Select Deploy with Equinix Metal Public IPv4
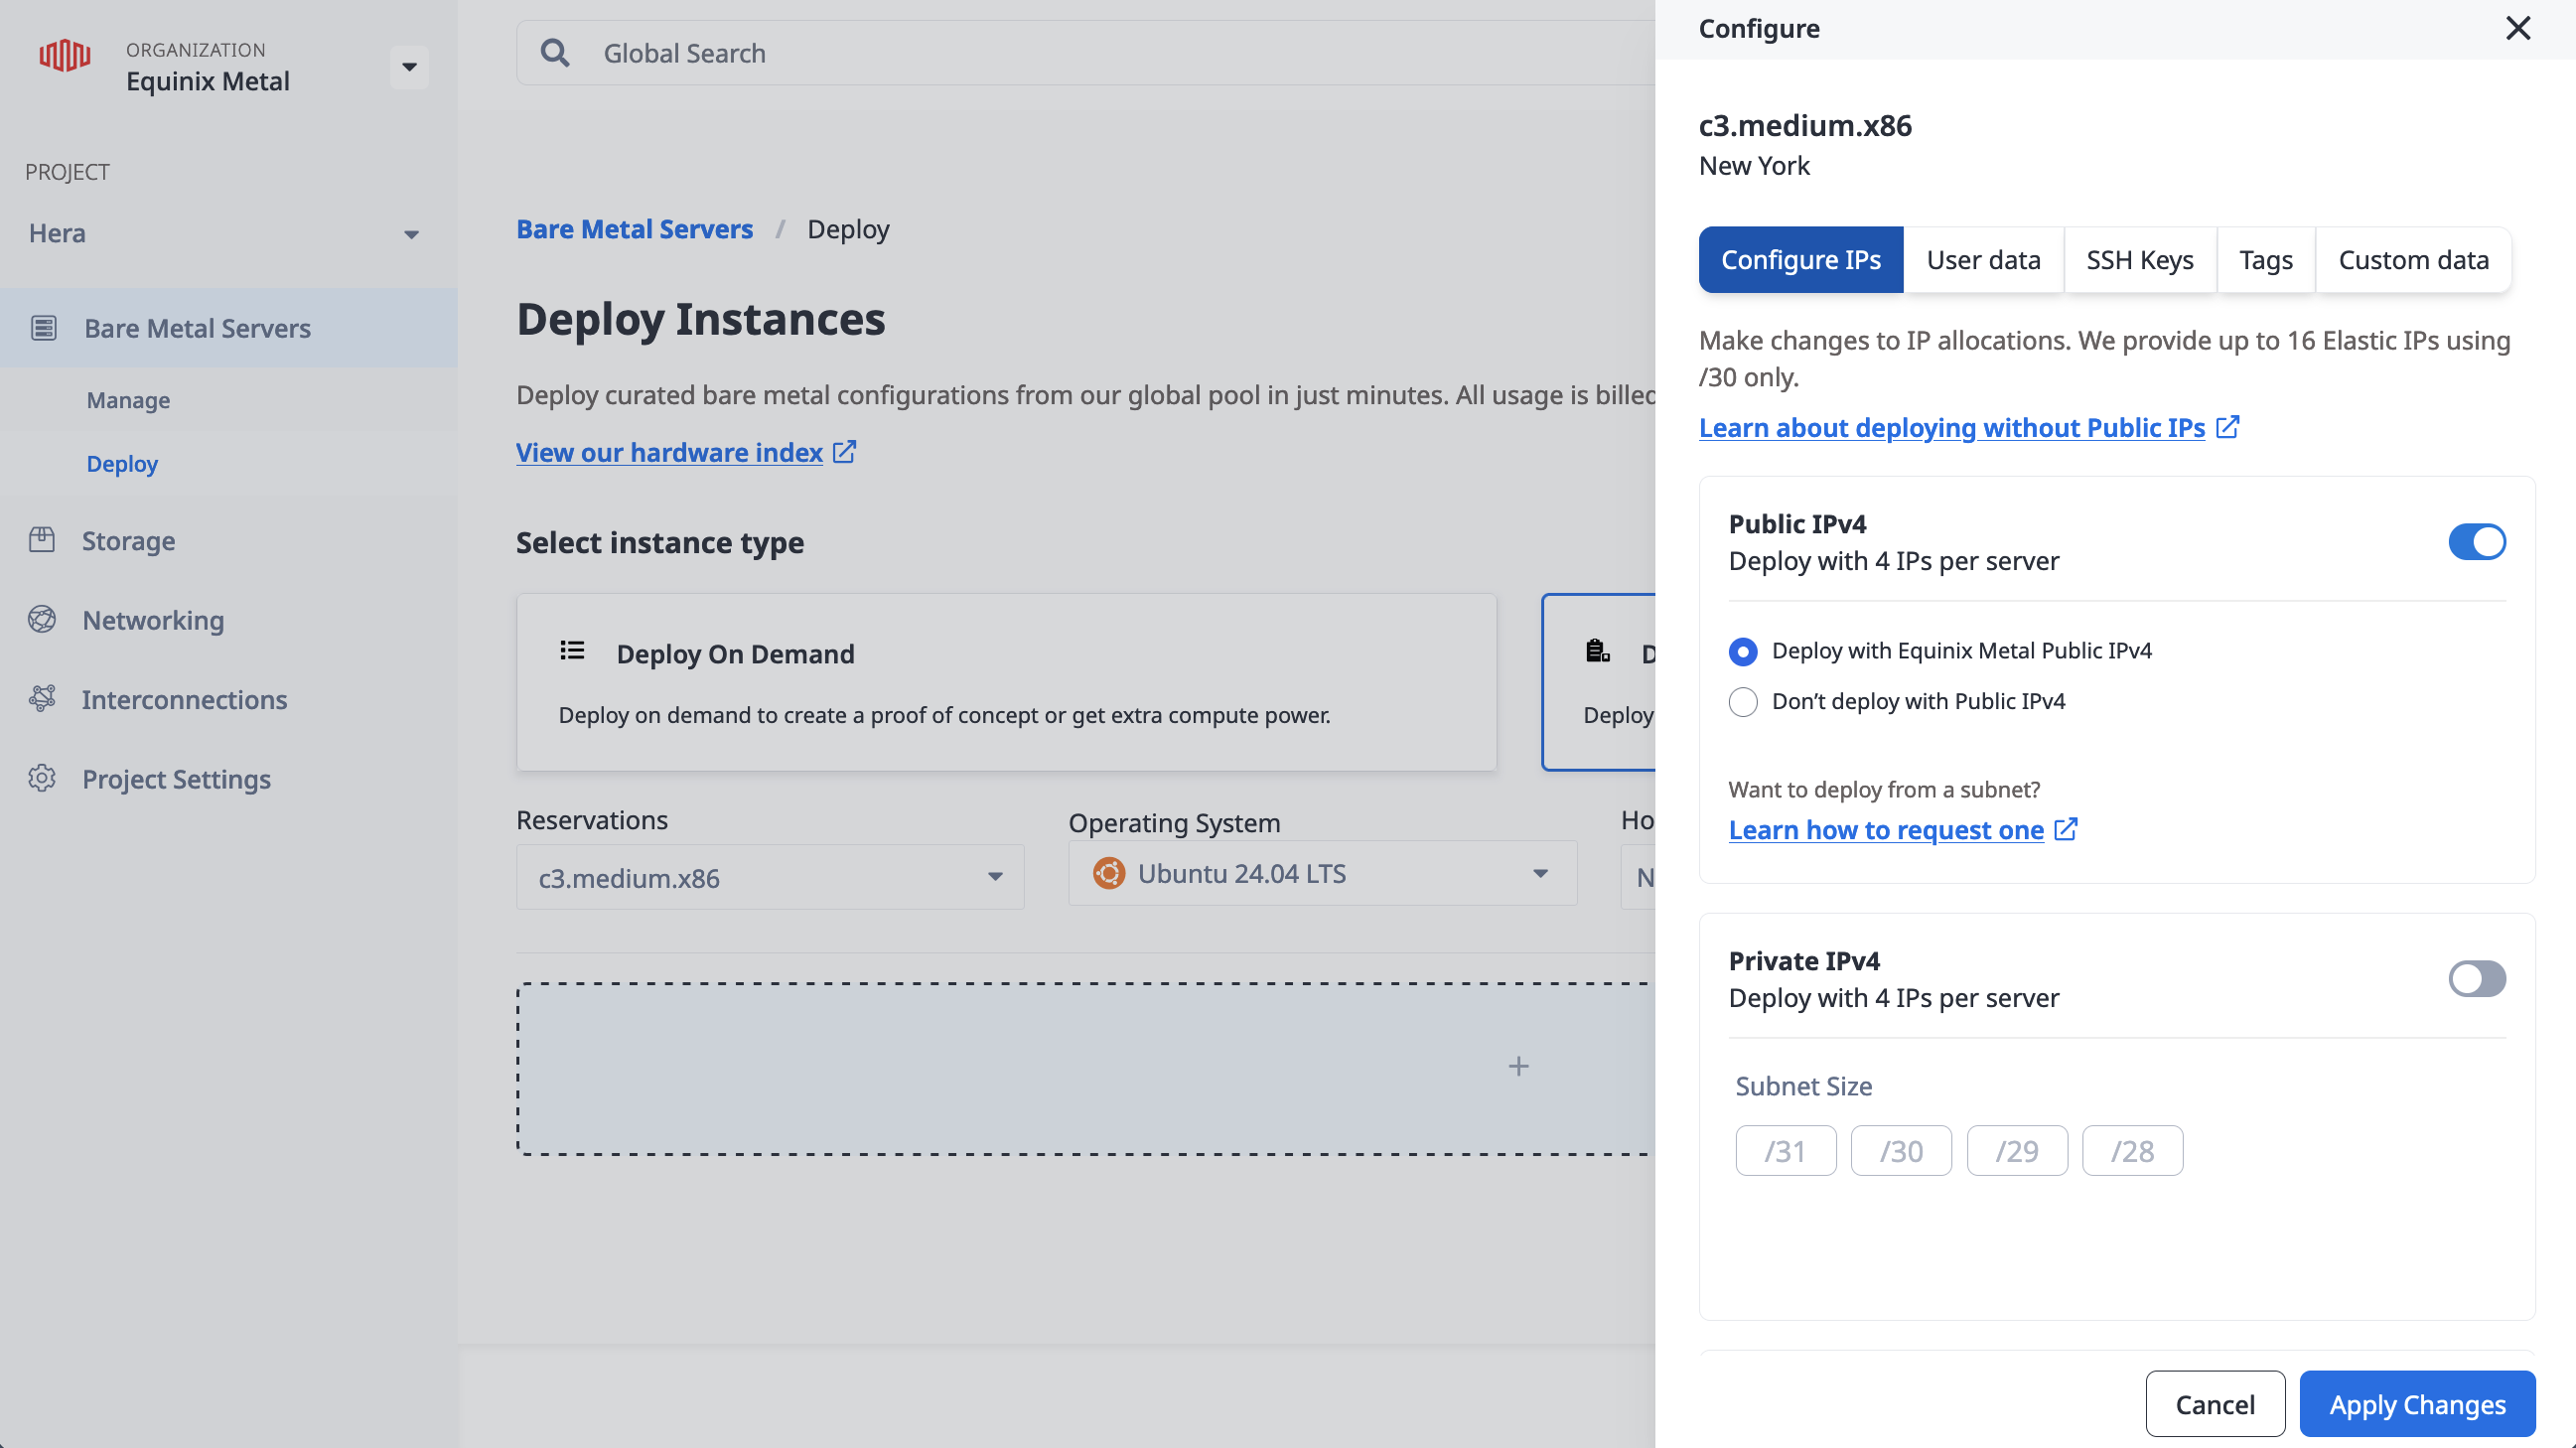This screenshot has height=1448, width=2576. tap(1743, 652)
